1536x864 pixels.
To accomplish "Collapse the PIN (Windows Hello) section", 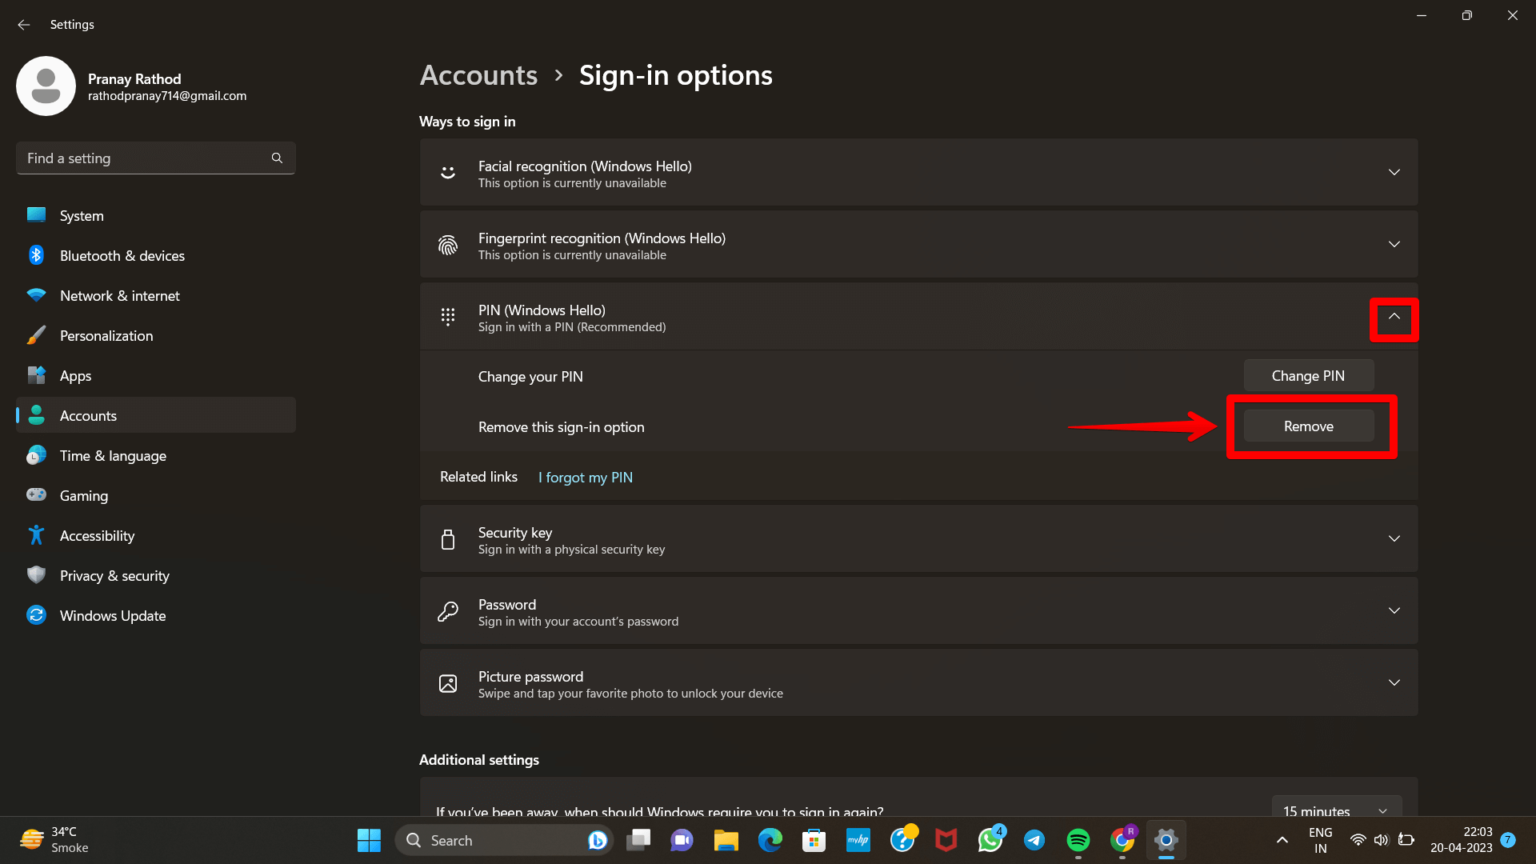I will point(1394,317).
